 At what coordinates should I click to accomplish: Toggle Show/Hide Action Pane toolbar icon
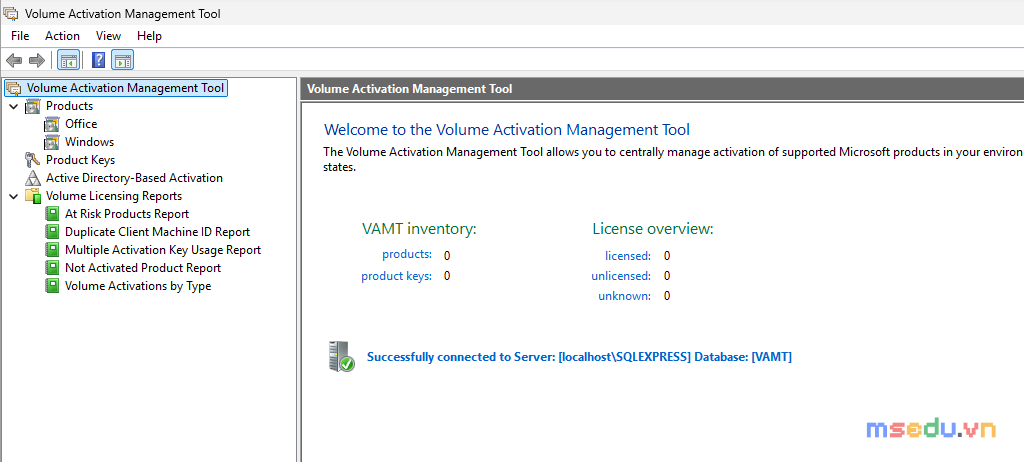point(123,61)
